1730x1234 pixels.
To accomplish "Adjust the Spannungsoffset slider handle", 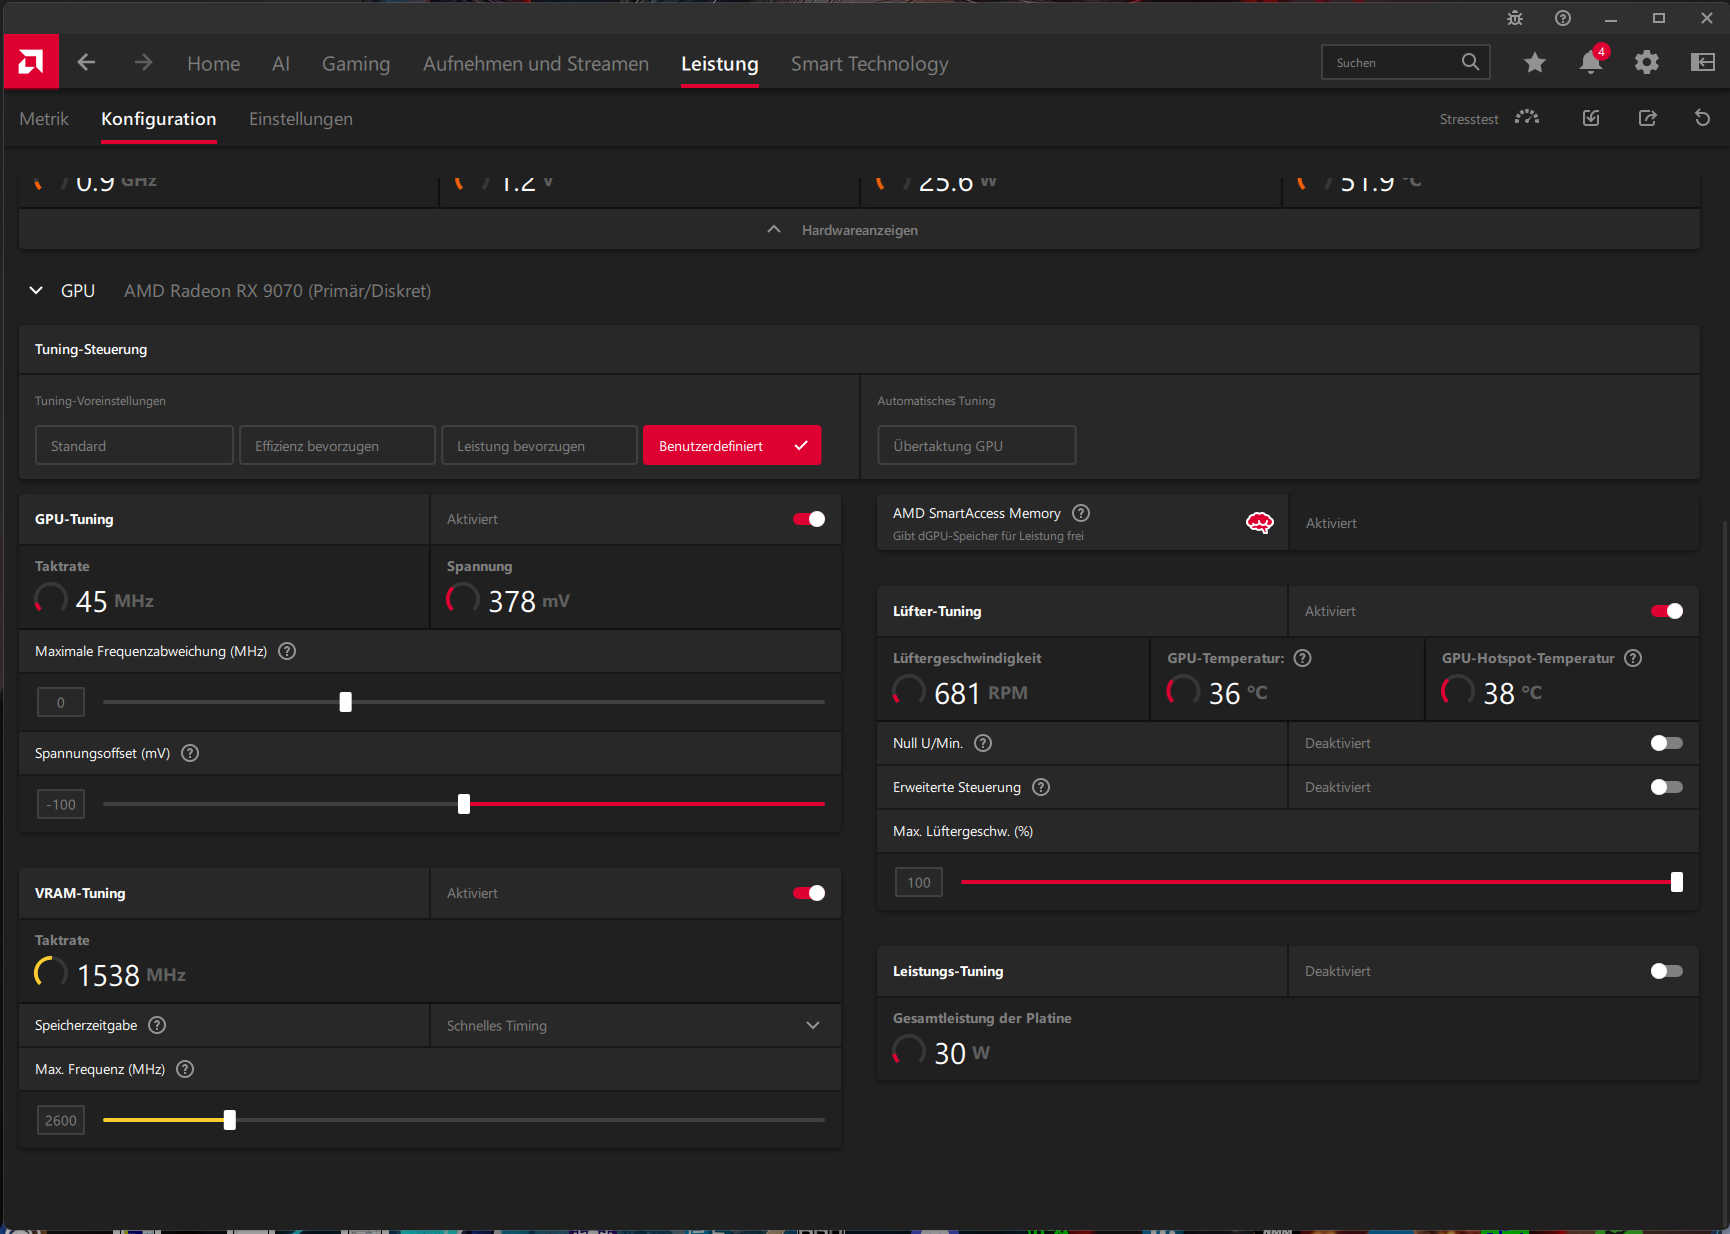I will click(x=464, y=804).
